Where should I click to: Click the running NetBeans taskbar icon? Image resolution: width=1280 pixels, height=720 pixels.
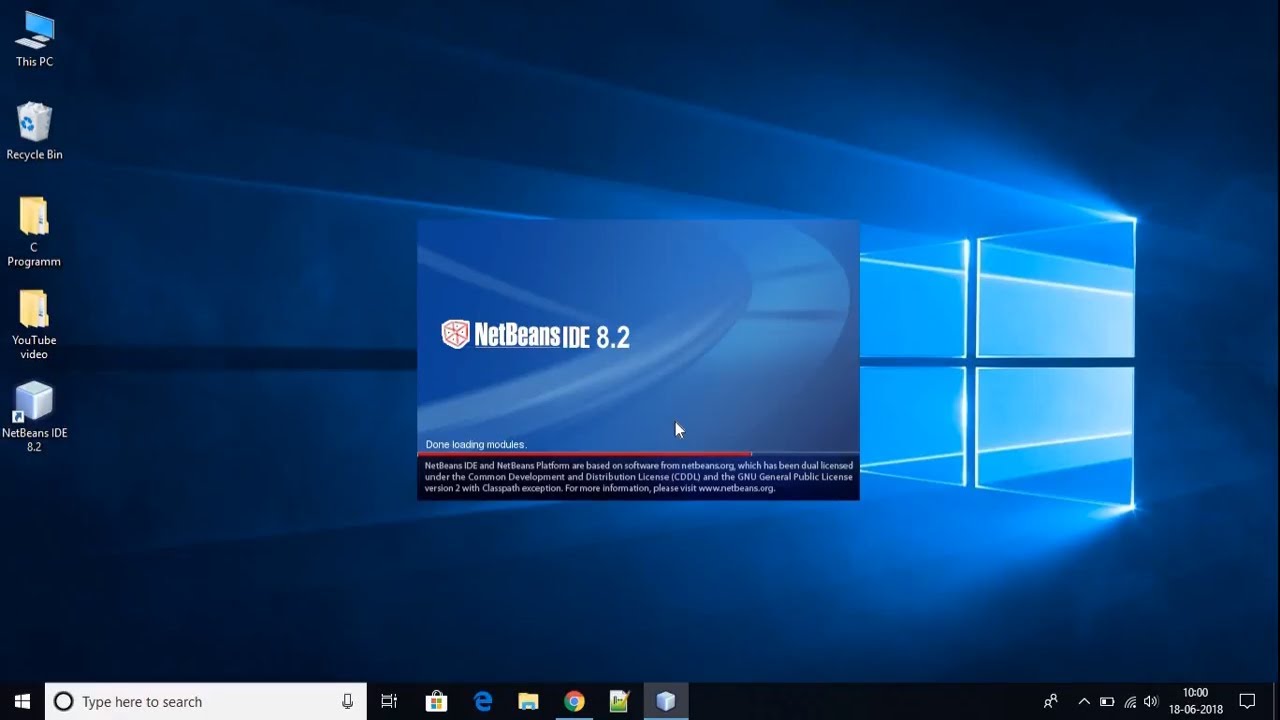click(x=666, y=702)
